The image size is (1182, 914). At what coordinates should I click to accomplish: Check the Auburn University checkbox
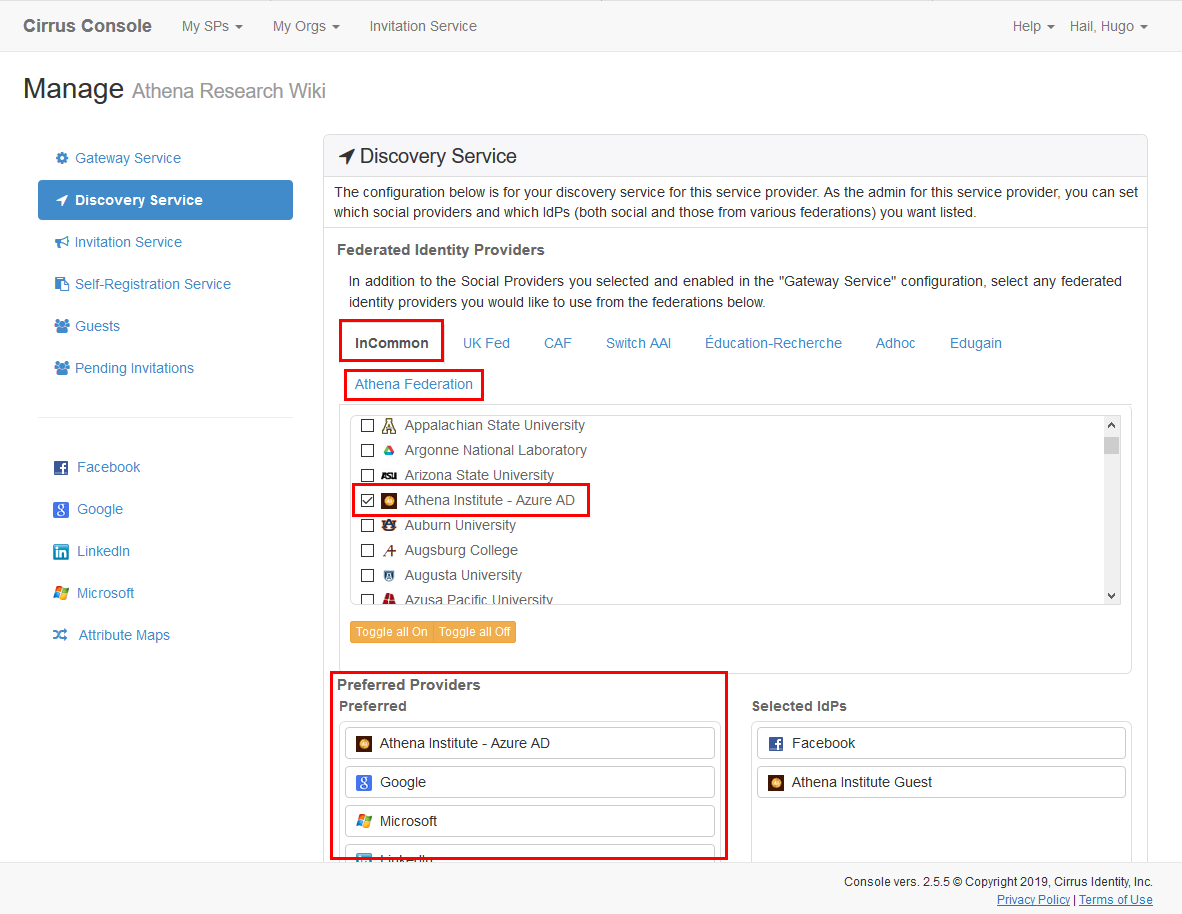[367, 526]
